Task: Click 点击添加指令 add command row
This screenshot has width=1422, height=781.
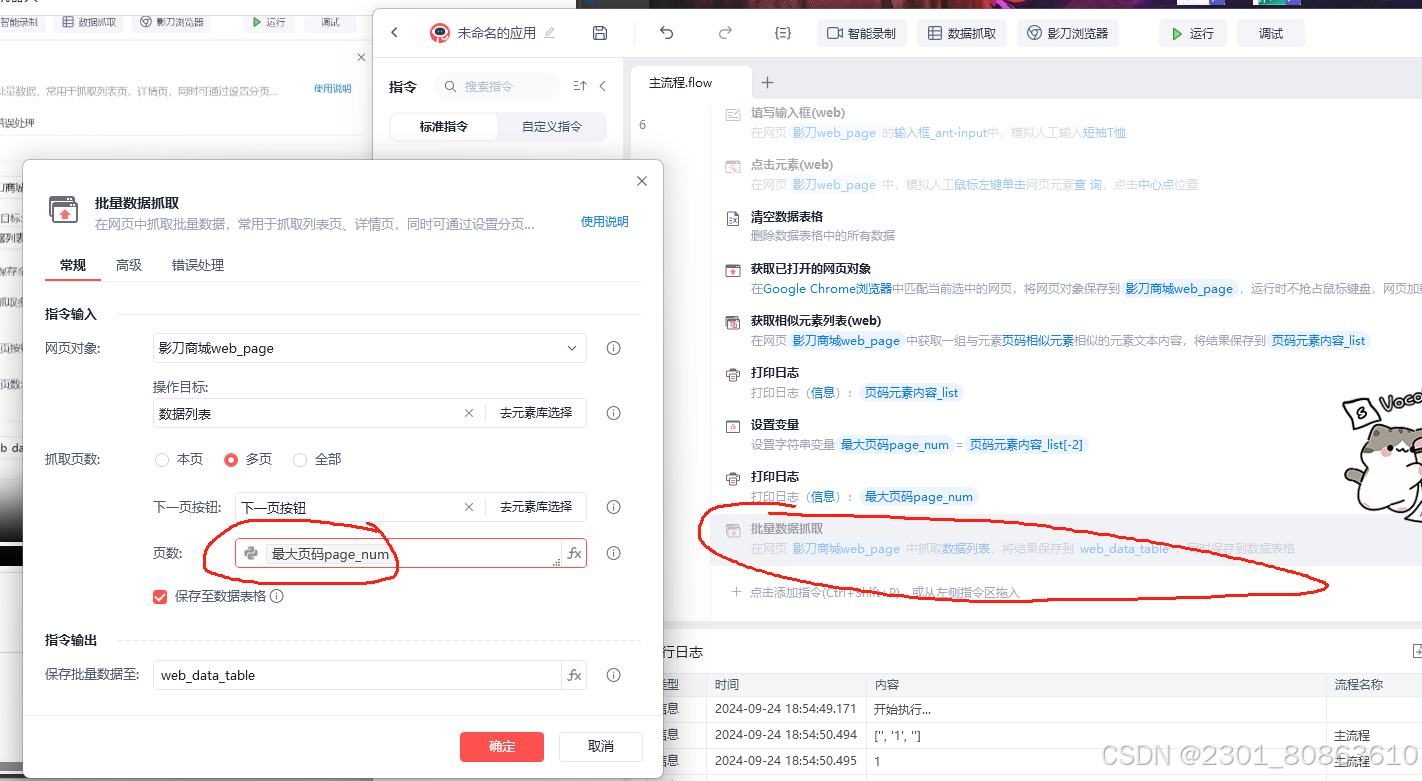Action: click(x=875, y=593)
